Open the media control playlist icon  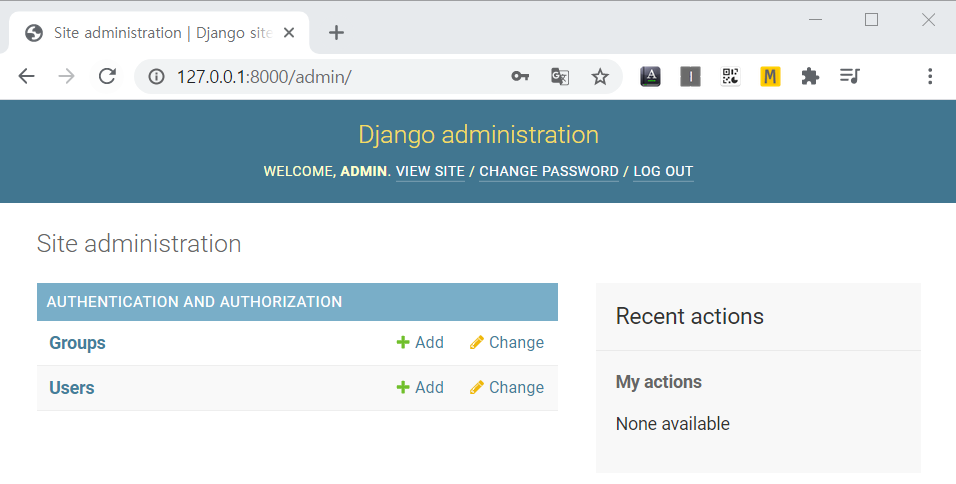point(849,76)
